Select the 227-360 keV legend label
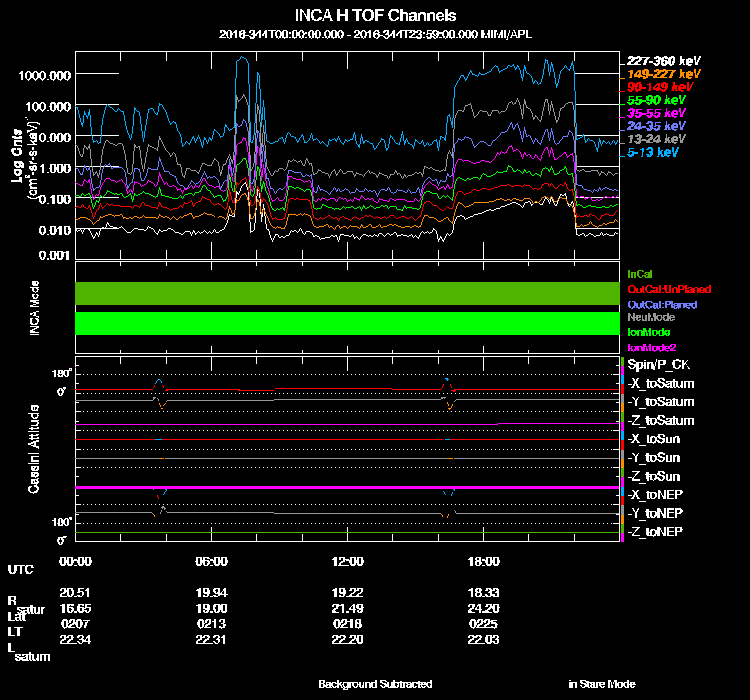The height and width of the screenshot is (700, 750). coord(663,61)
